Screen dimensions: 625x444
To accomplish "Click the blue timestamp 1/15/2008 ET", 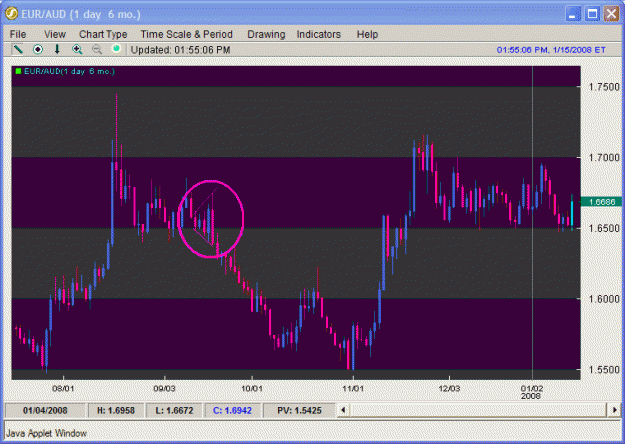I will click(551, 50).
